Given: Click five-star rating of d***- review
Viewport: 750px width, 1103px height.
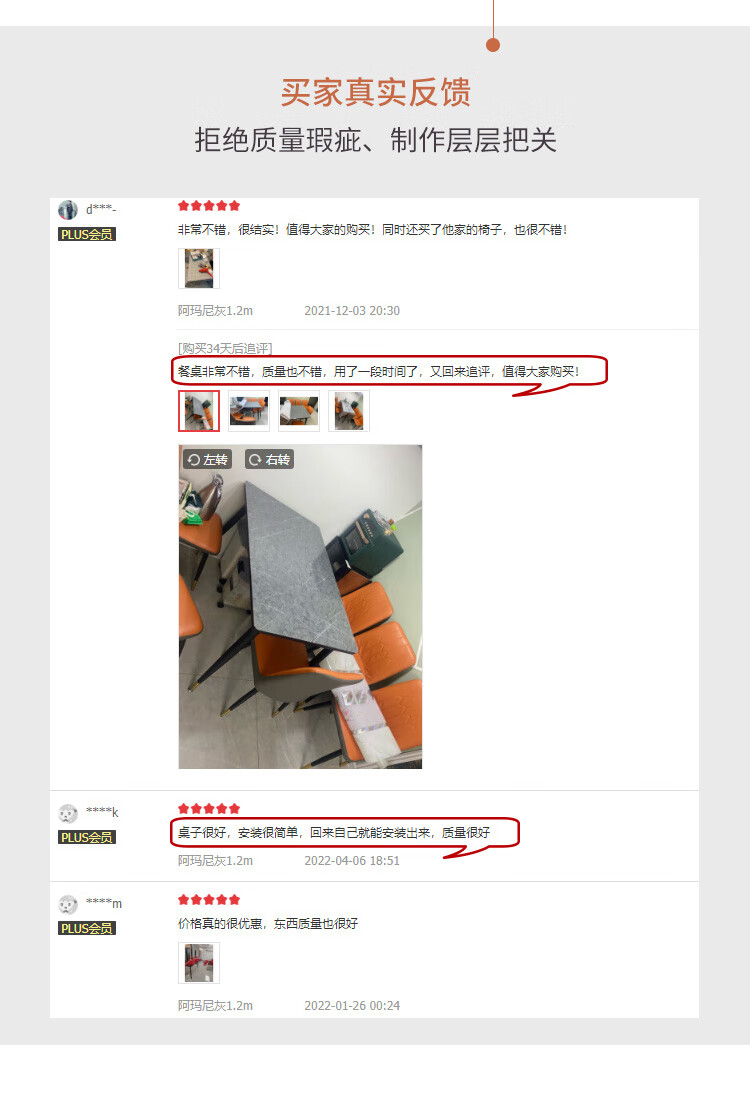Looking at the screenshot, I should tap(209, 206).
